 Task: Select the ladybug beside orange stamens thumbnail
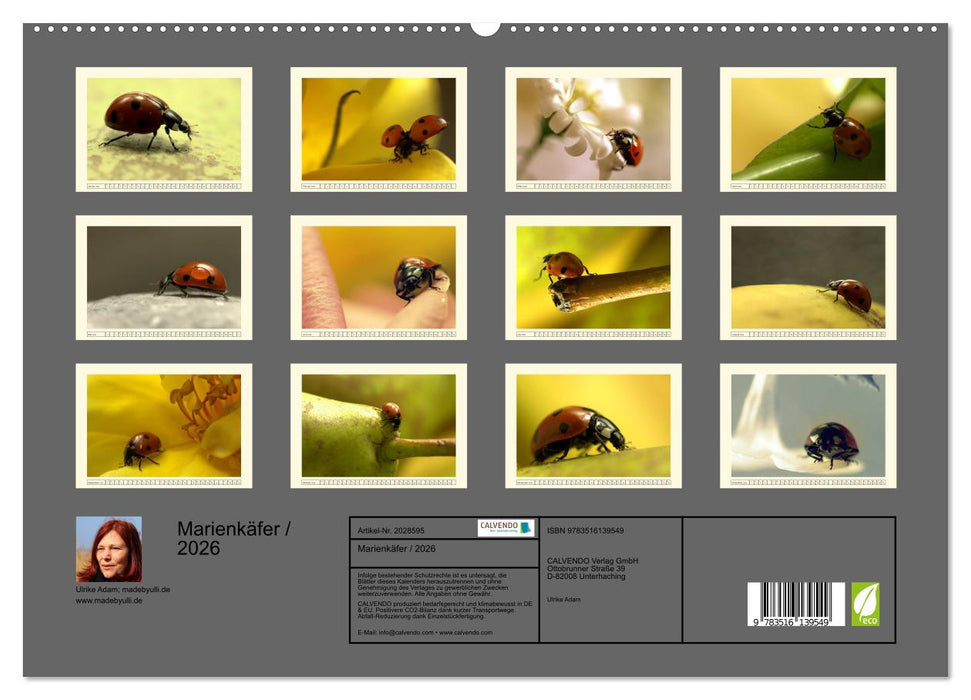pos(164,425)
